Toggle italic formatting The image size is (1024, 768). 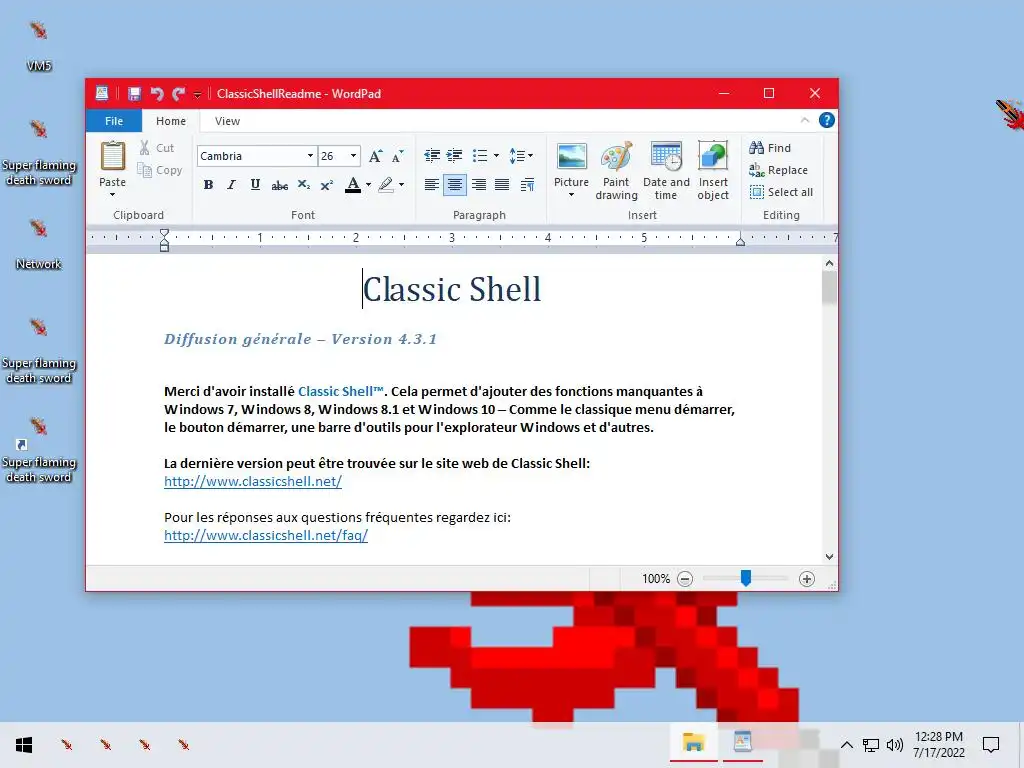click(231, 185)
